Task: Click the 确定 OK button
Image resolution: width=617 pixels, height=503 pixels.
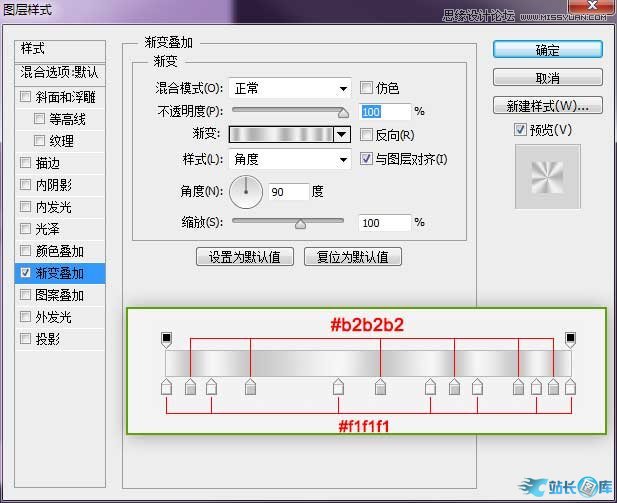Action: [x=547, y=49]
